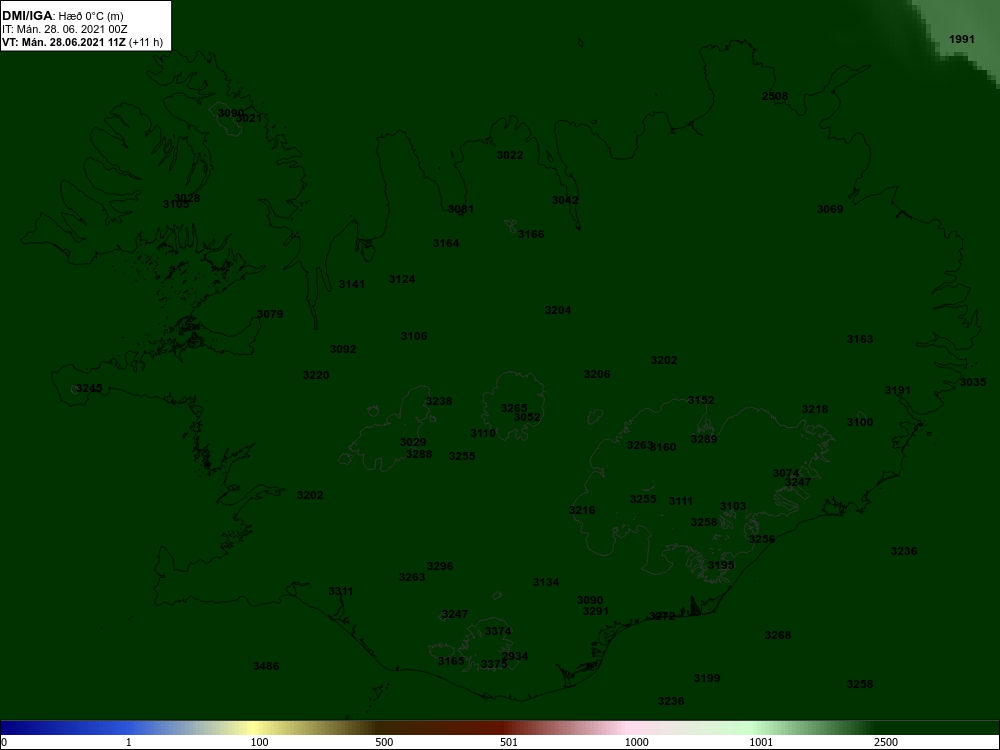Image resolution: width=1000 pixels, height=750 pixels.
Task: Select the 2934 value label
Action: (515, 656)
